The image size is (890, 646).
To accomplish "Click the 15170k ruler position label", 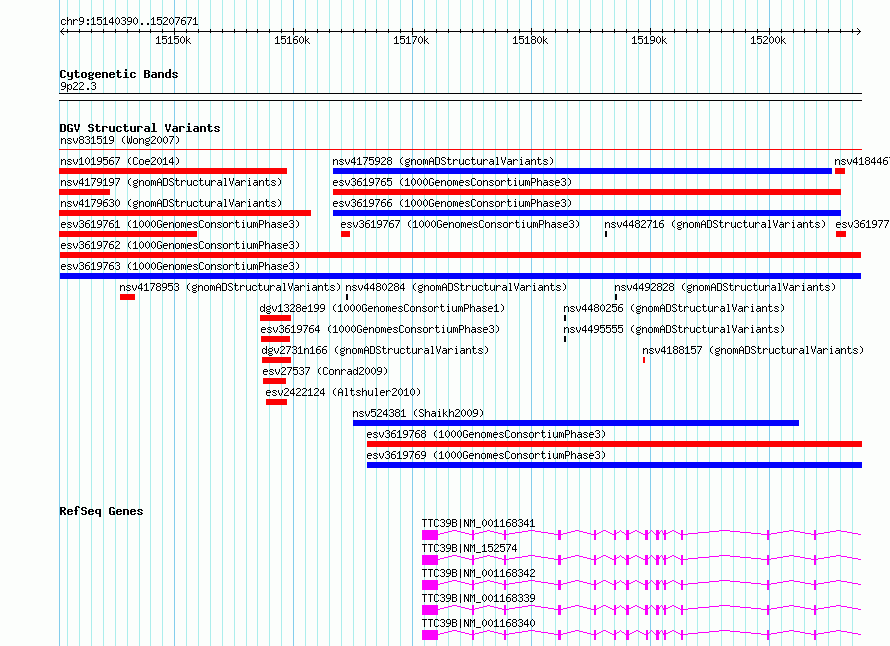I will (412, 40).
